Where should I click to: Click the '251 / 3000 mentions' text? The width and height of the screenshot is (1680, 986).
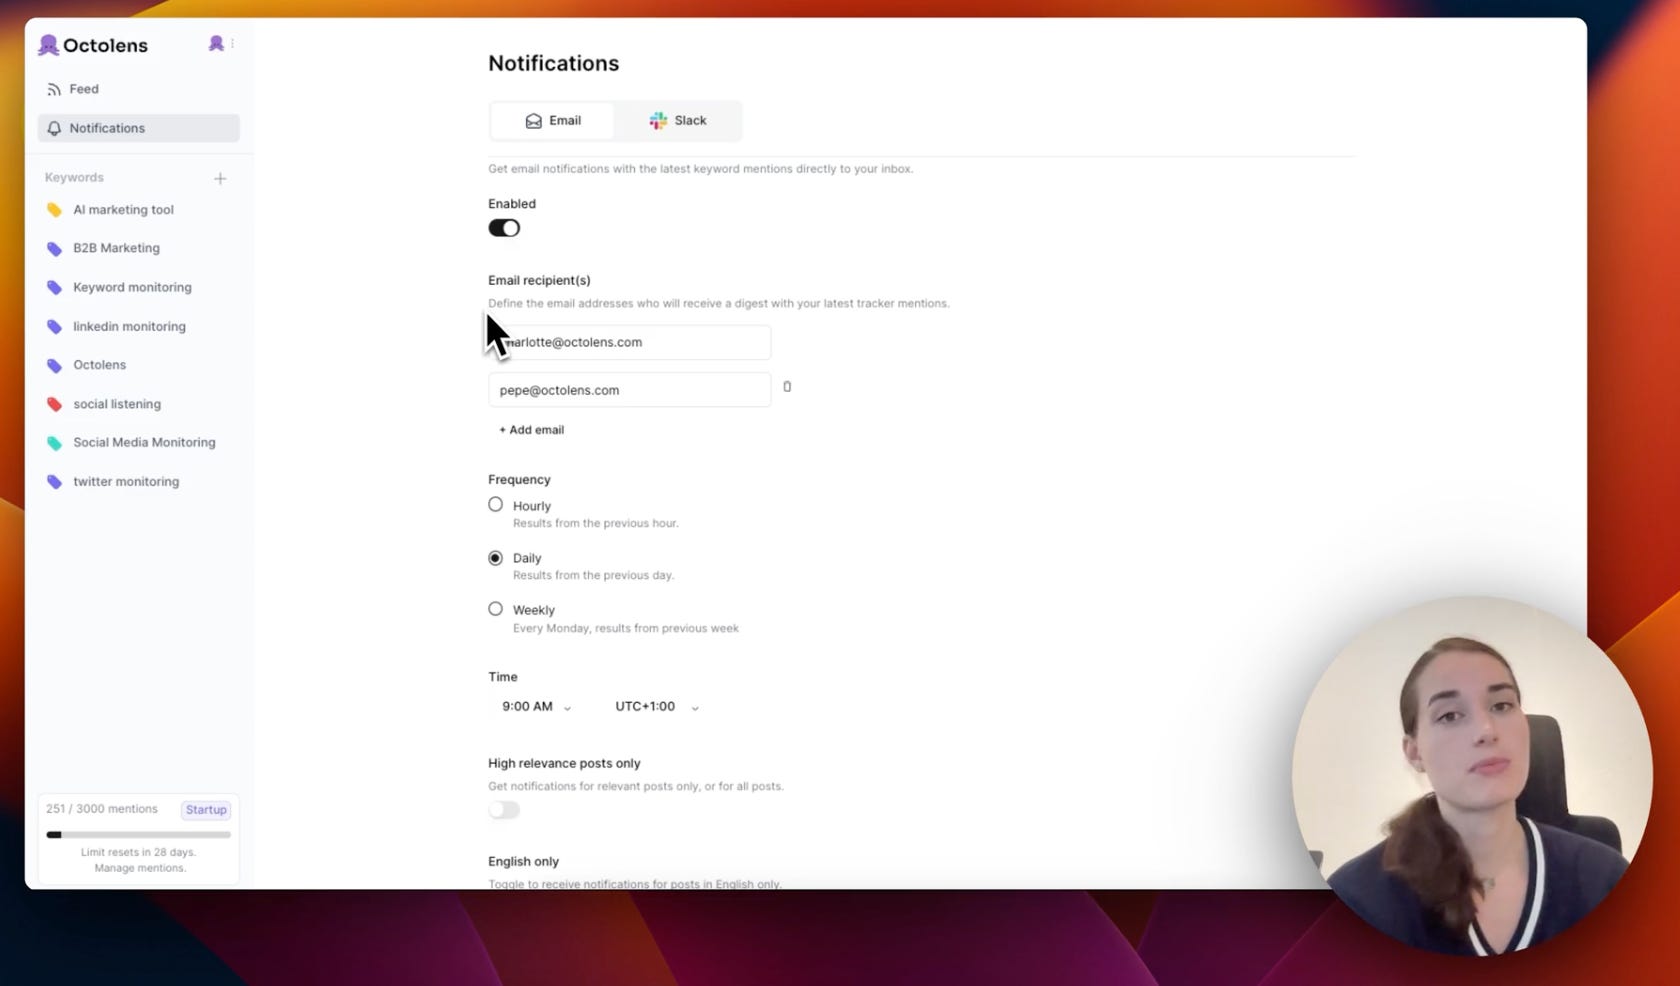pos(102,809)
